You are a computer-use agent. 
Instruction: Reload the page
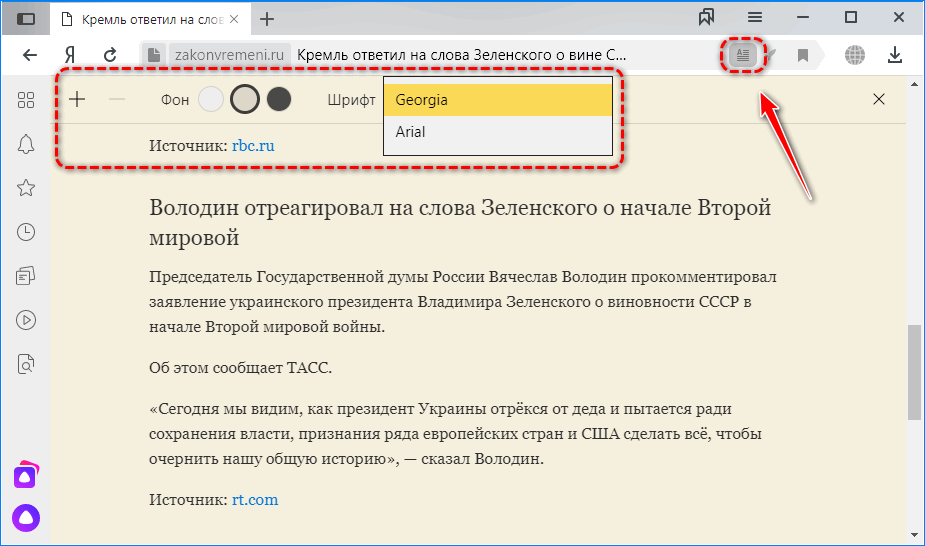(110, 55)
